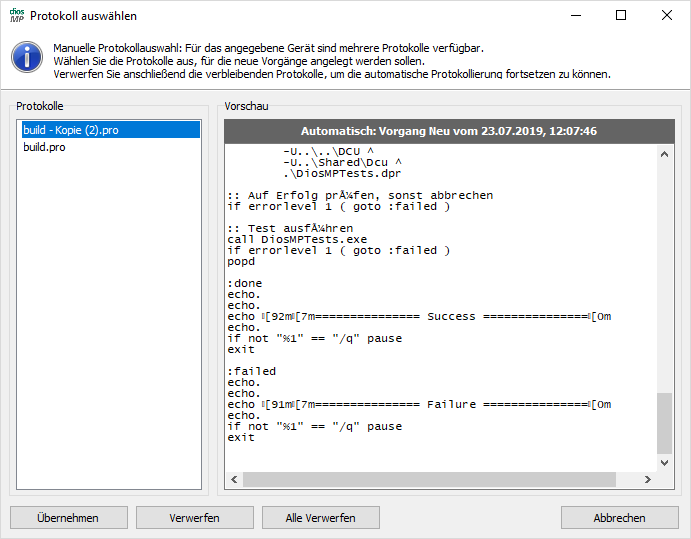Click the preview header Automatisch: Vorgang Neu
Viewport: 691px width, 539px height.
click(x=449, y=131)
